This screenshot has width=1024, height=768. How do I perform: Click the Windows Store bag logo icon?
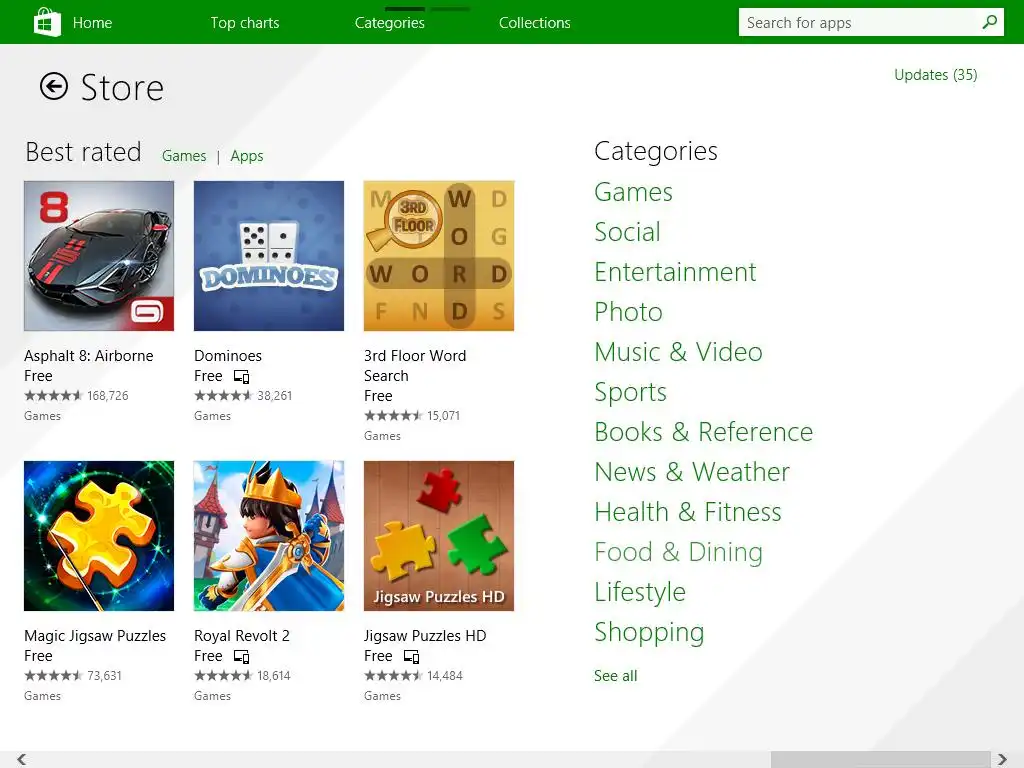click(47, 22)
